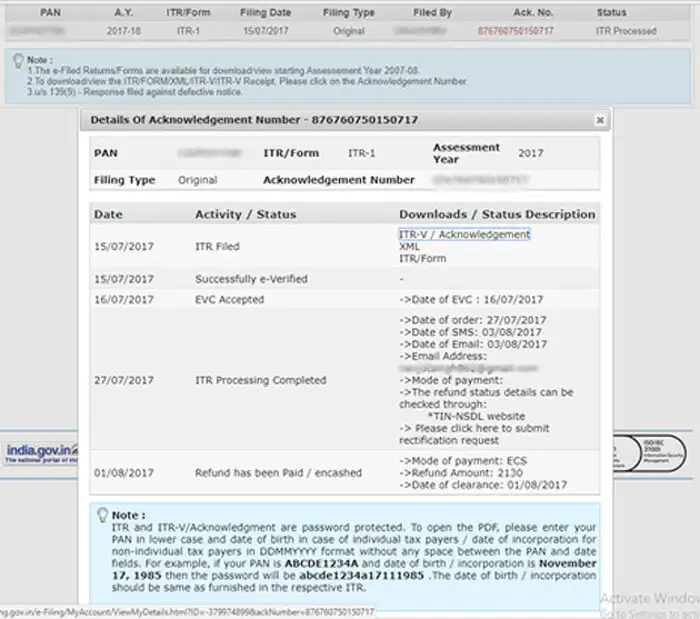
Task: Select the ITR Processing Completed row
Action: (344, 380)
